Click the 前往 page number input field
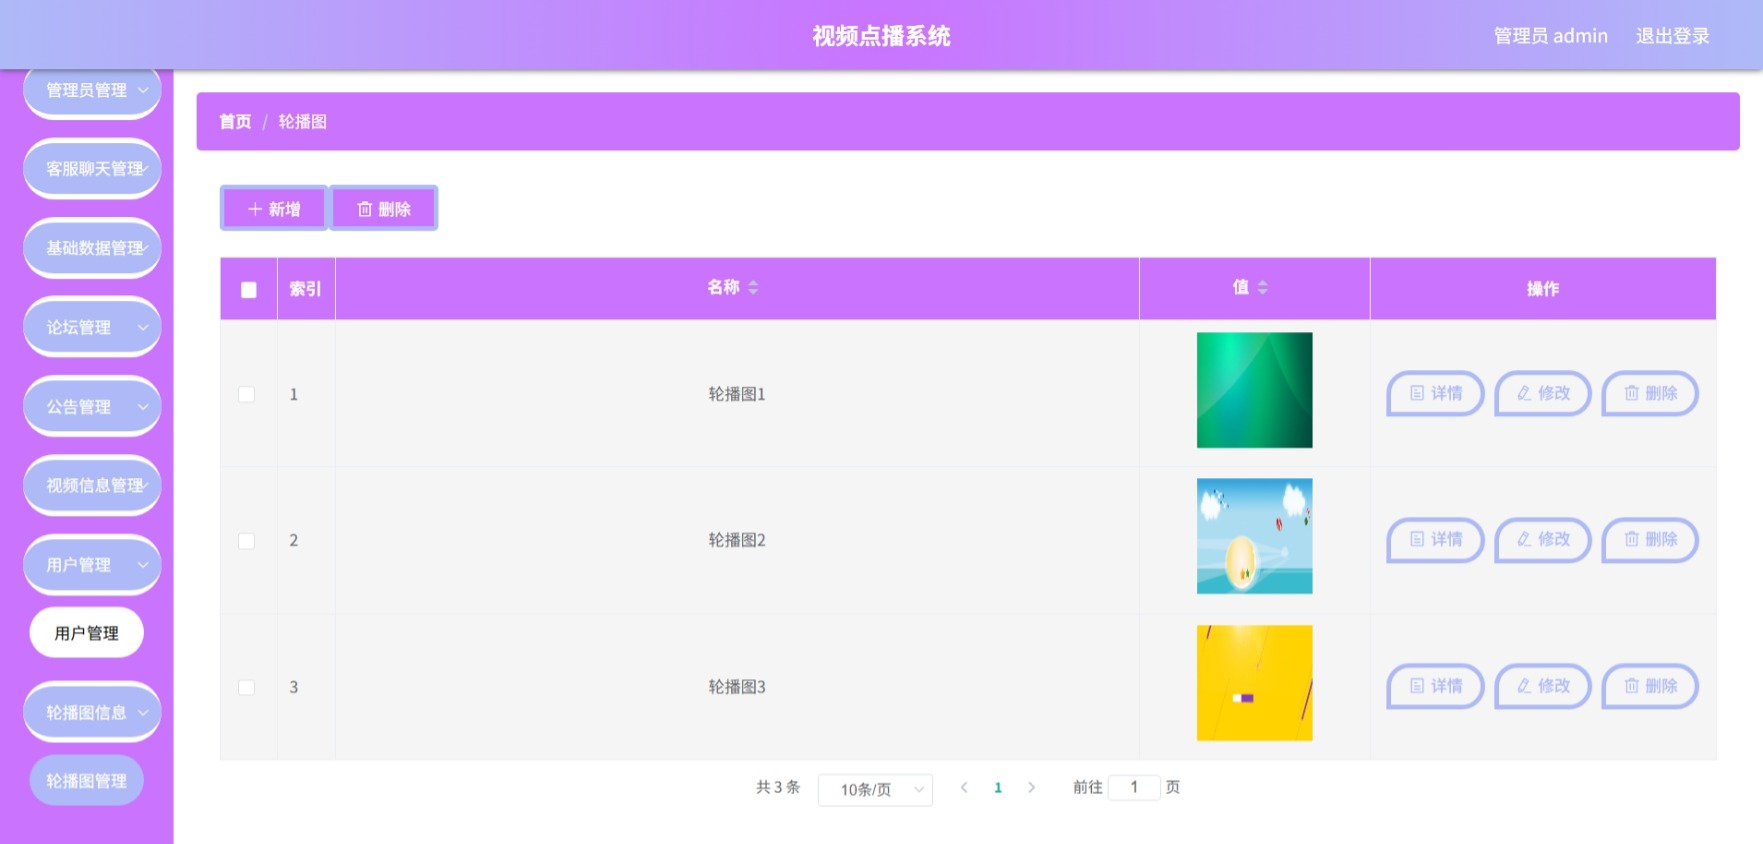1763x844 pixels. (x=1134, y=788)
